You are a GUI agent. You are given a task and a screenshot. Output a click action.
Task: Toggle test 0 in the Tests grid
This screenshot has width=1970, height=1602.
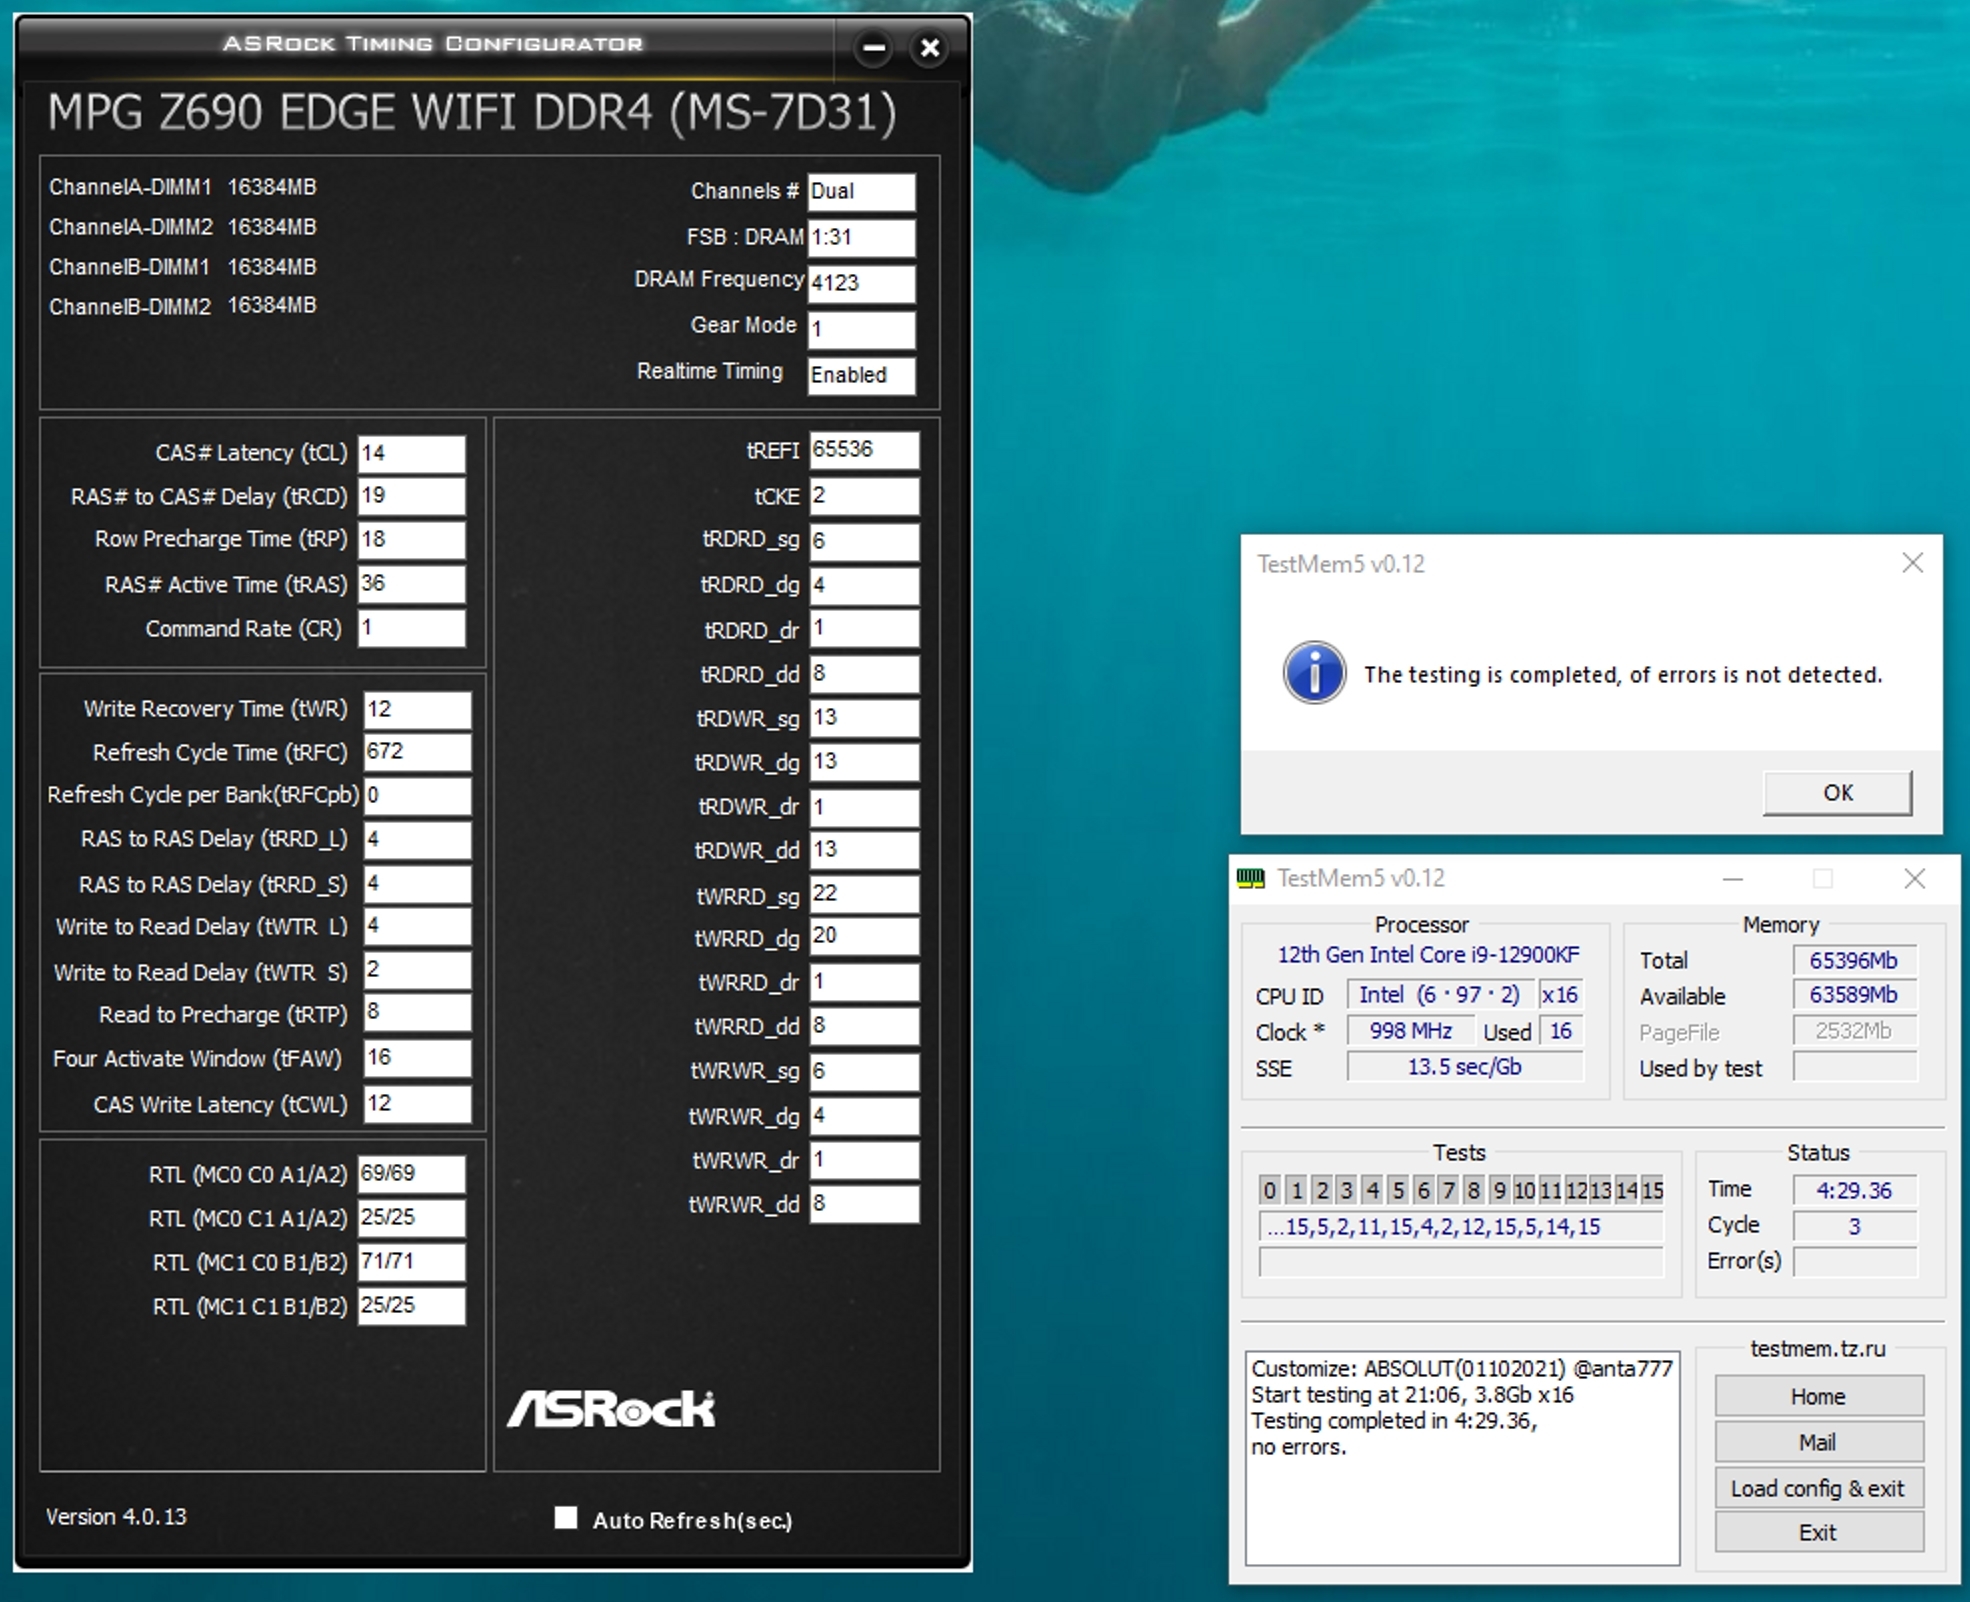point(1270,1190)
